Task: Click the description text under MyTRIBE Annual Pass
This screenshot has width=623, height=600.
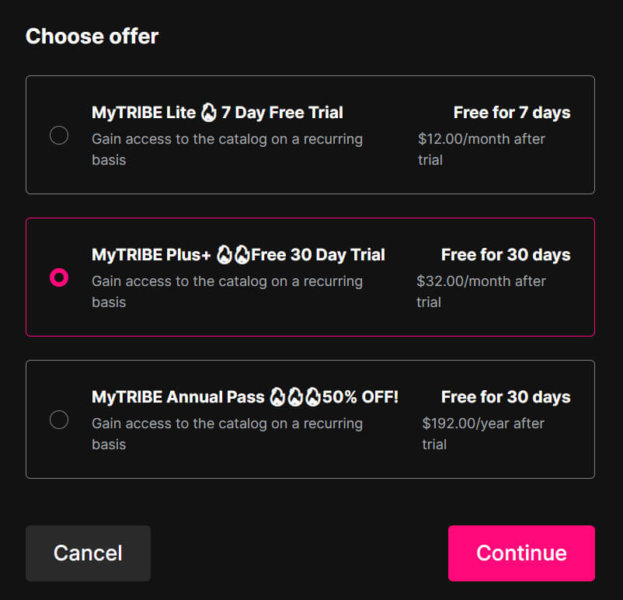Action: coord(227,433)
